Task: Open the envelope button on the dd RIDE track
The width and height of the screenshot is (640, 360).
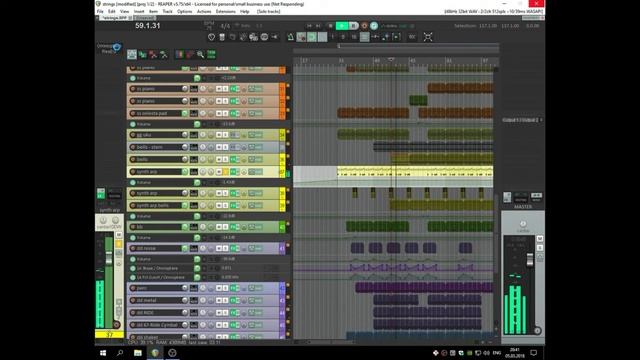Action: click(x=256, y=313)
